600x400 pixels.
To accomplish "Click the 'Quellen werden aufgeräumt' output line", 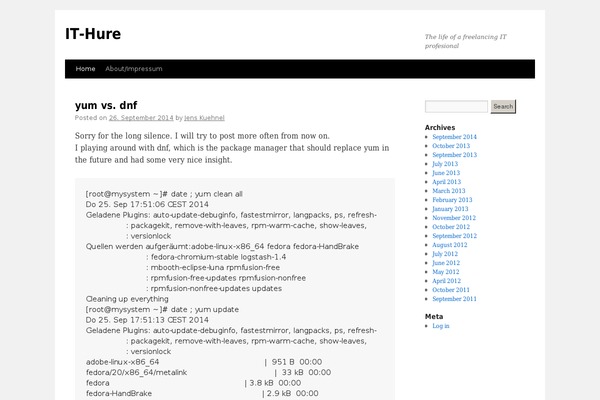I will click(222, 247).
